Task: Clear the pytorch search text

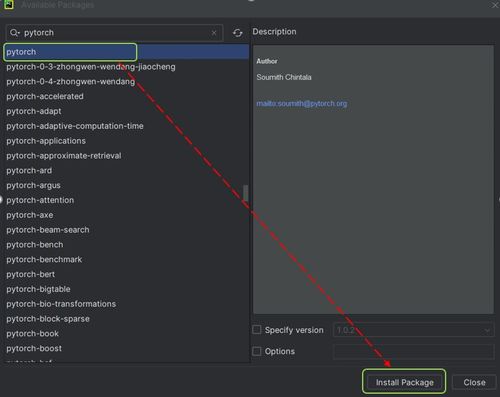Action: pos(214,33)
